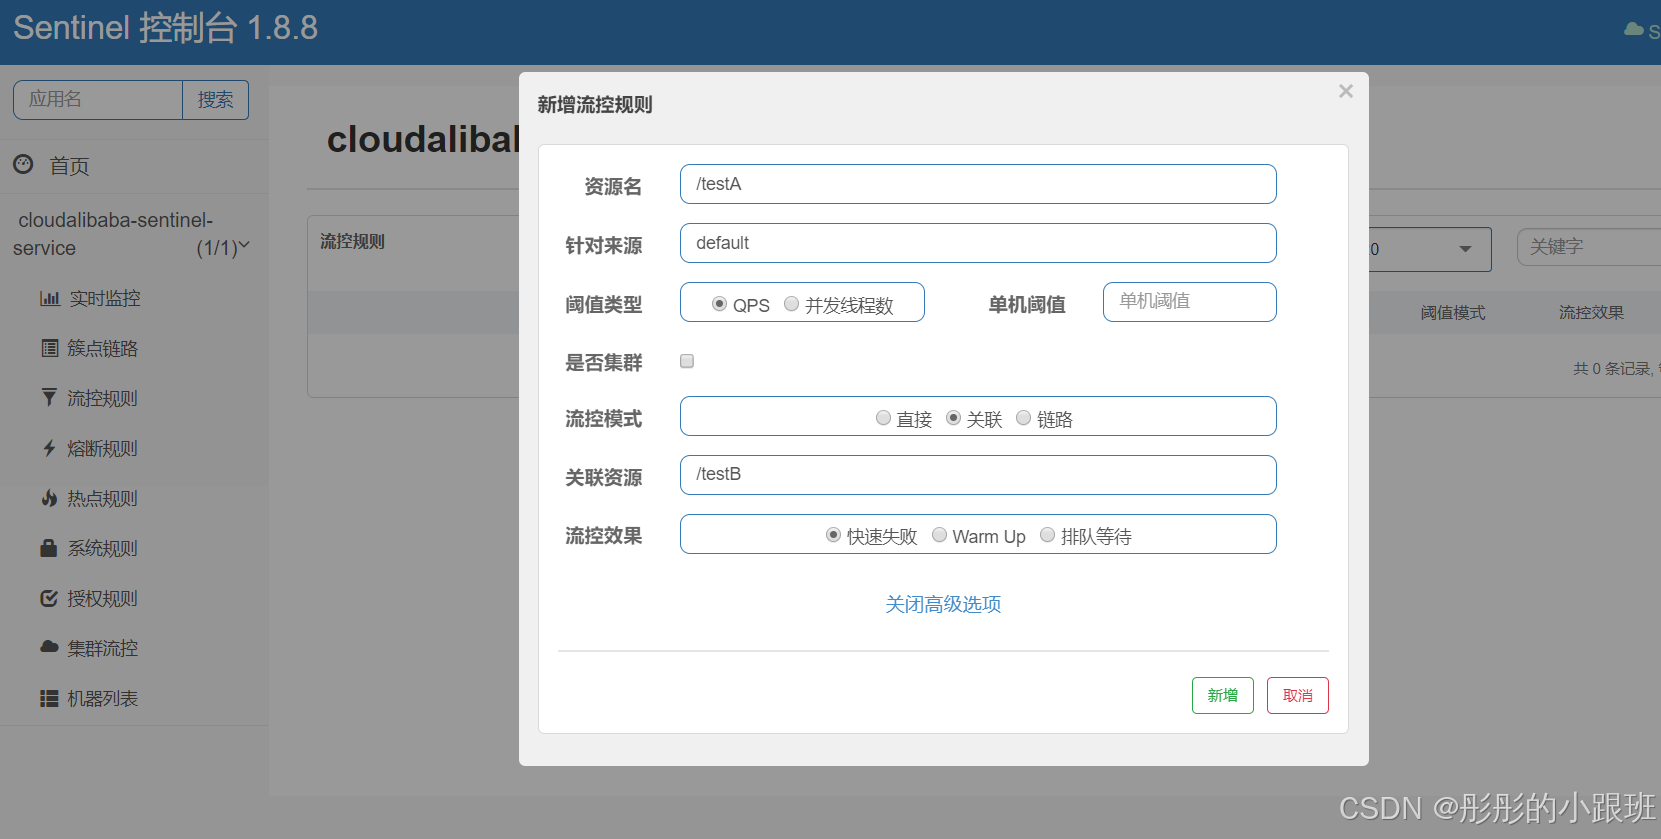Click the lightning bolt icon for 熔断规则

49,448
